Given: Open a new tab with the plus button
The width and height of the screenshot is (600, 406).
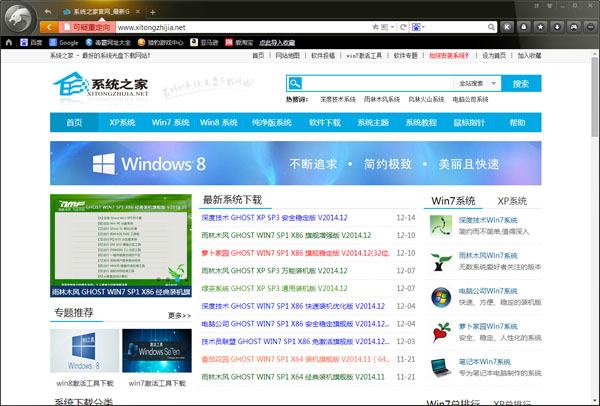Looking at the screenshot, I should 152,13.
